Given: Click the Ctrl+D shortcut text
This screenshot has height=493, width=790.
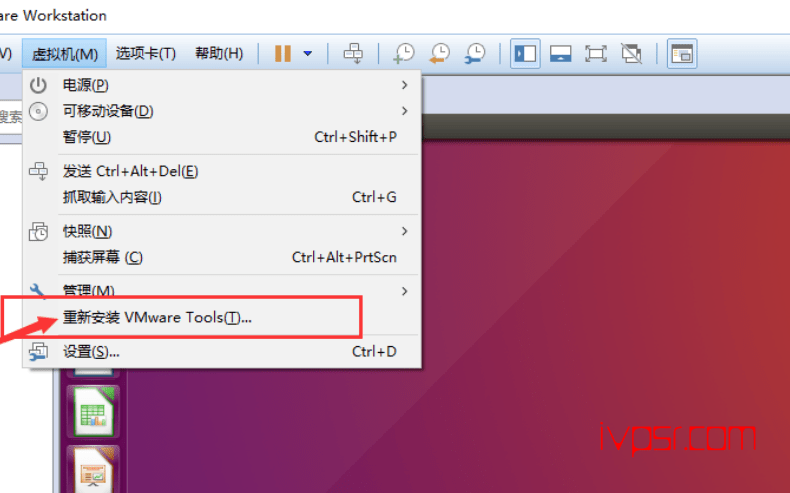Looking at the screenshot, I should (x=374, y=351).
